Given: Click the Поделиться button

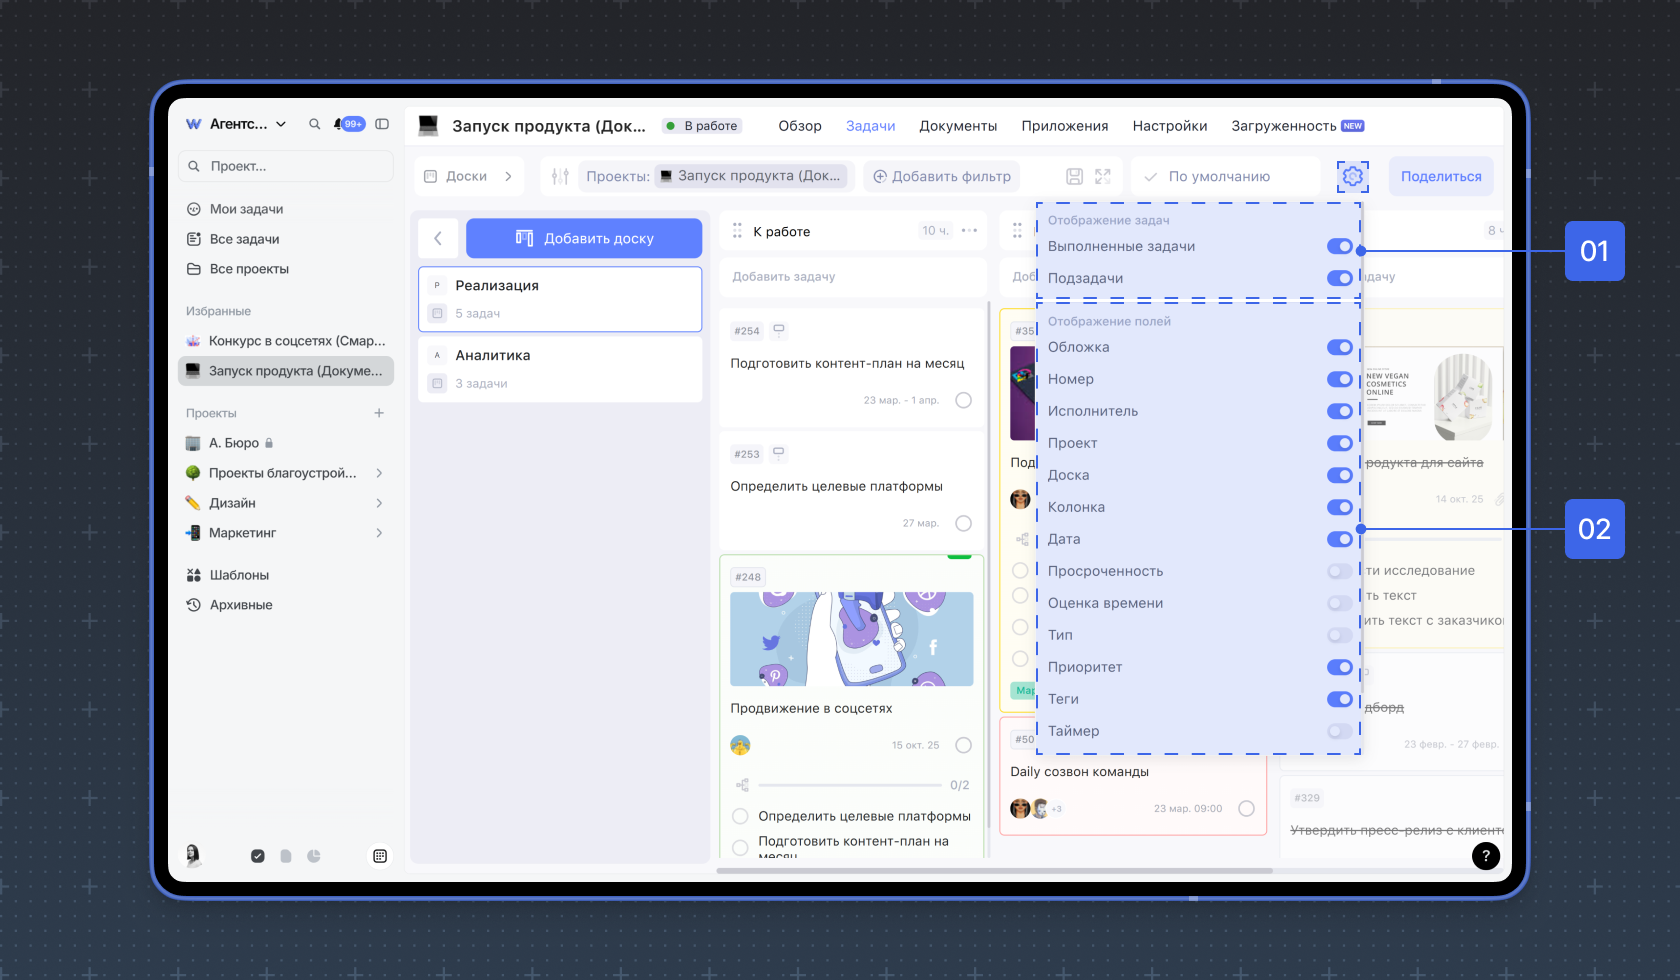Looking at the screenshot, I should (1440, 176).
